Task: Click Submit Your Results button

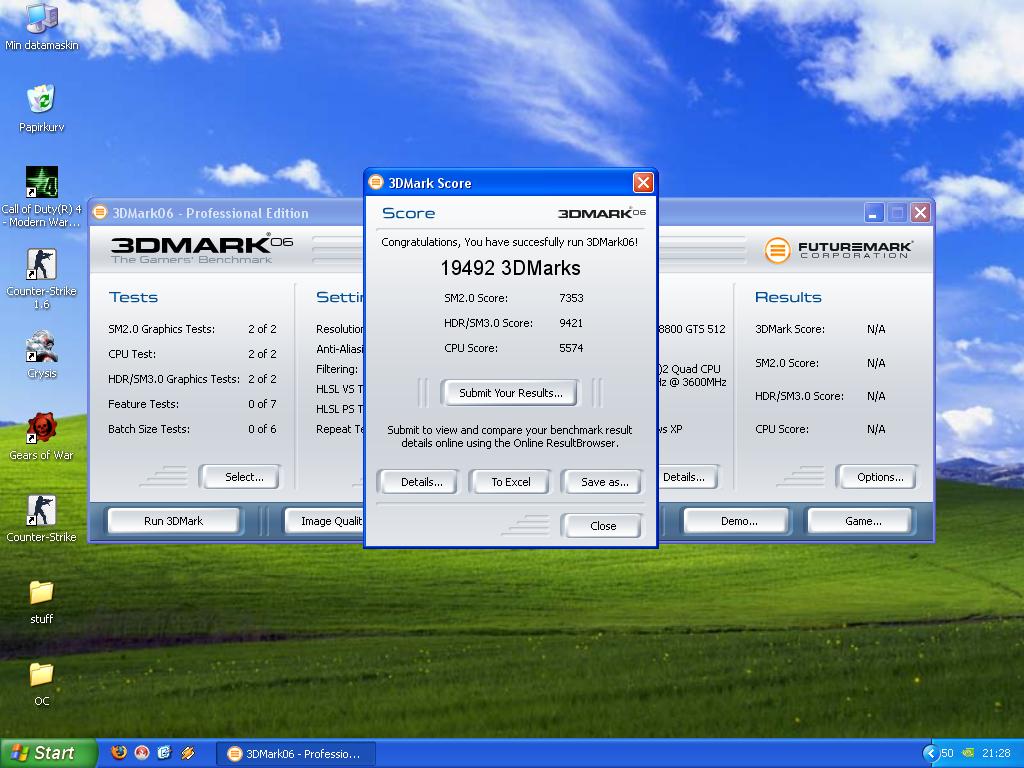Action: [x=510, y=392]
